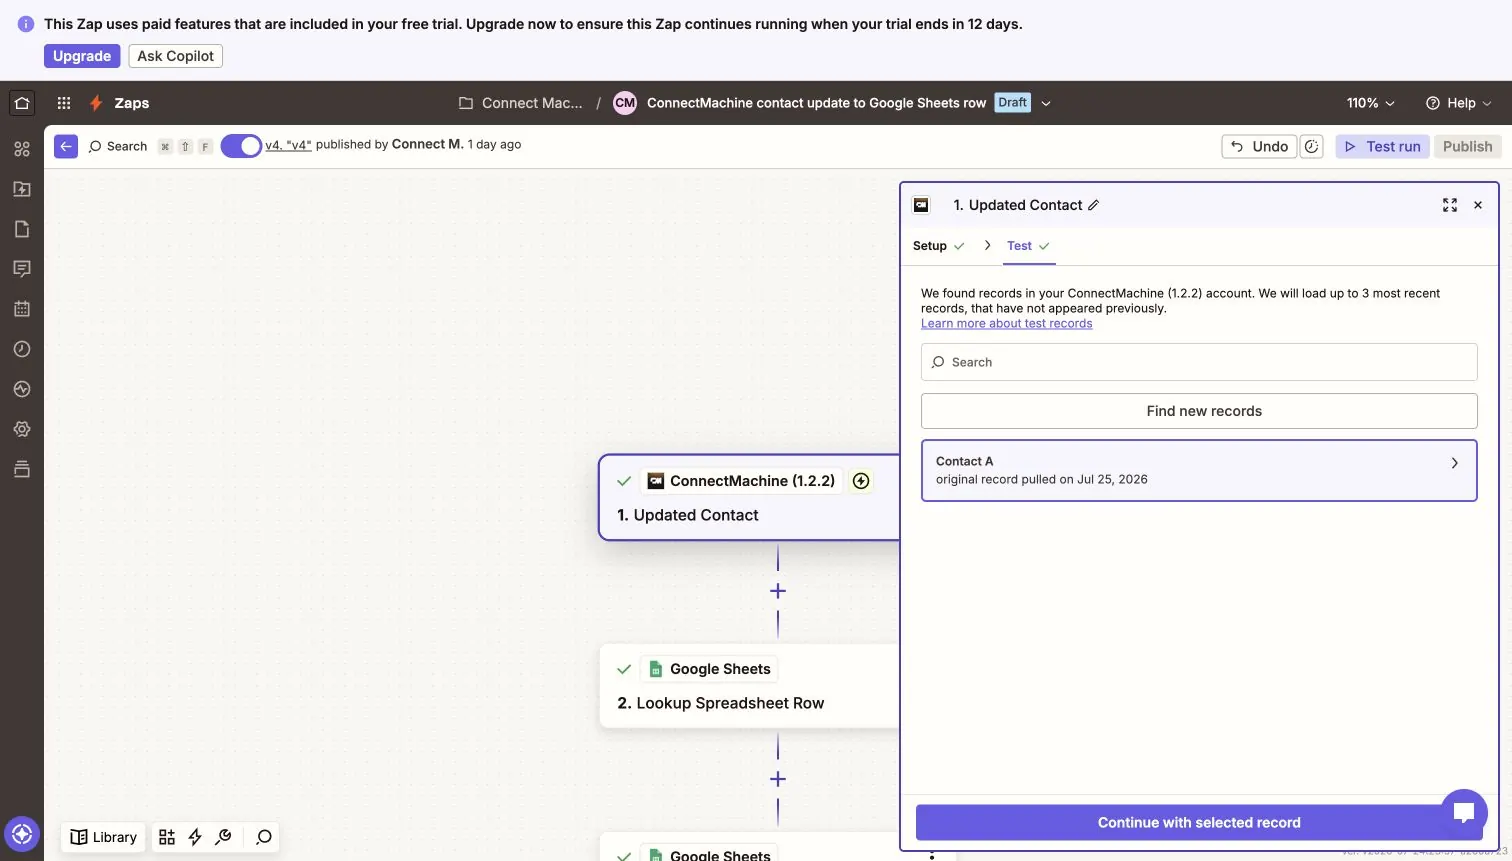Open the history clock sidebar icon

[x=22, y=349]
